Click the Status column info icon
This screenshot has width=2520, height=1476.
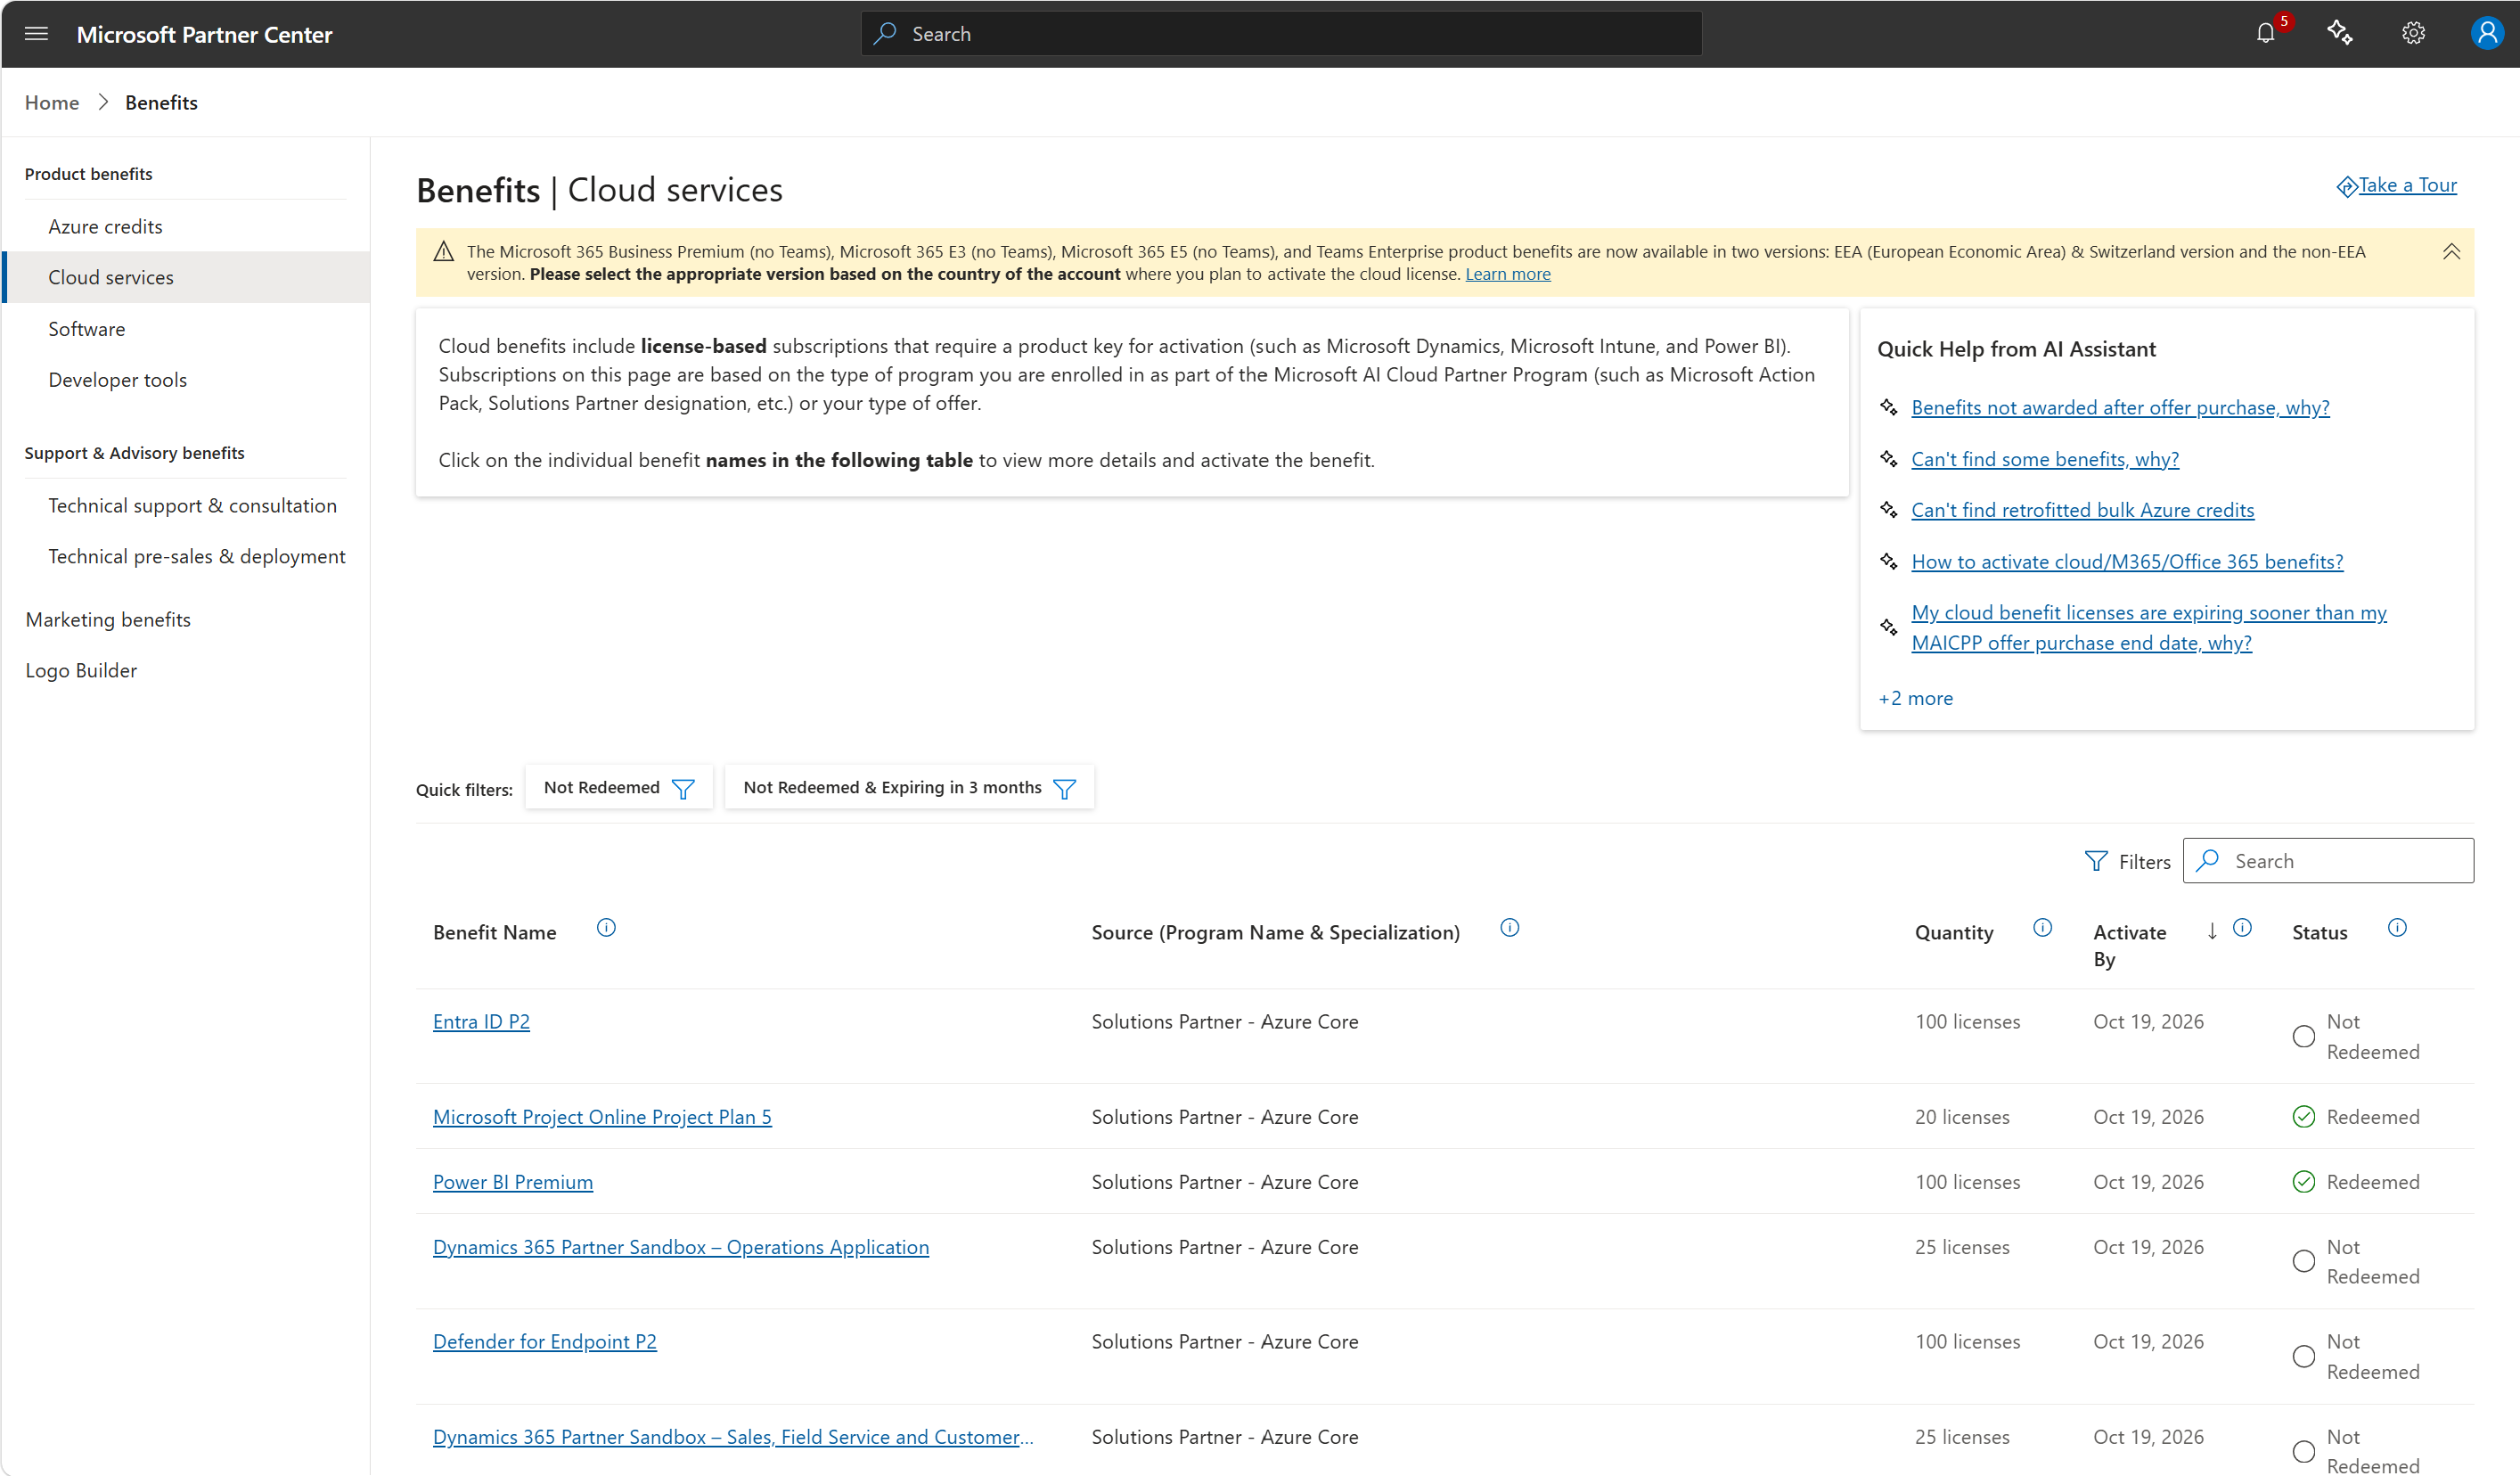point(2397,928)
